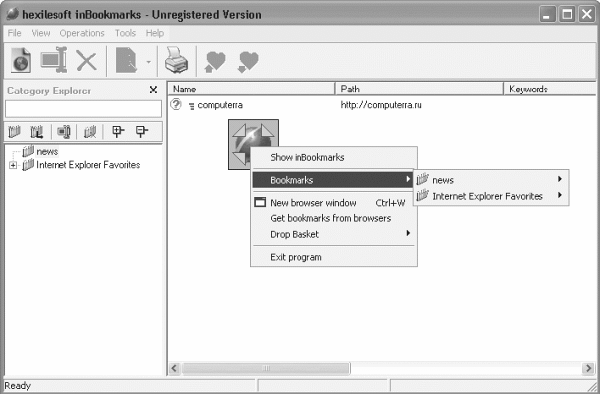The width and height of the screenshot is (600, 394).
Task: Sort by Keywords column header
Action: pyautogui.click(x=550, y=89)
